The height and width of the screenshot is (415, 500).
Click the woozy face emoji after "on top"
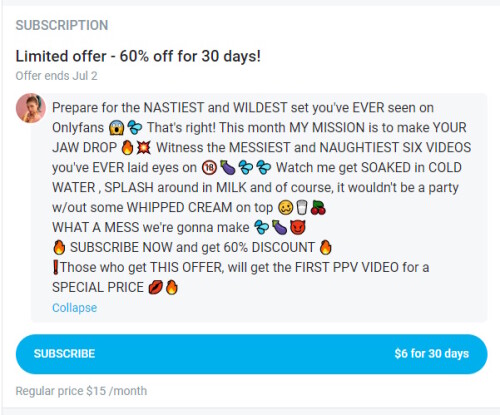click(285, 208)
